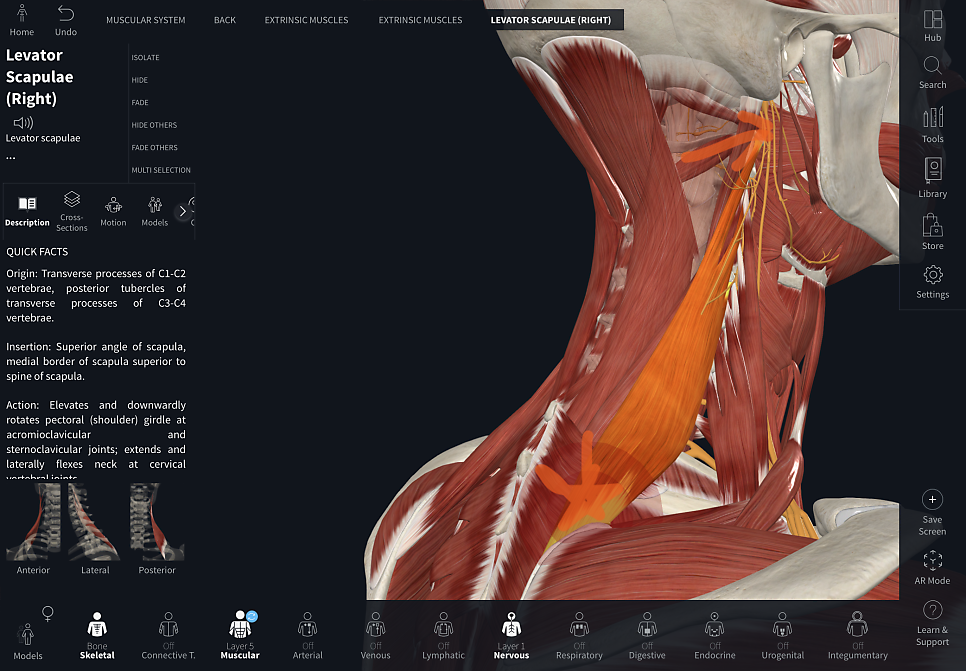Open the Motion tab
Viewport: 966px width, 671px height.
113,211
